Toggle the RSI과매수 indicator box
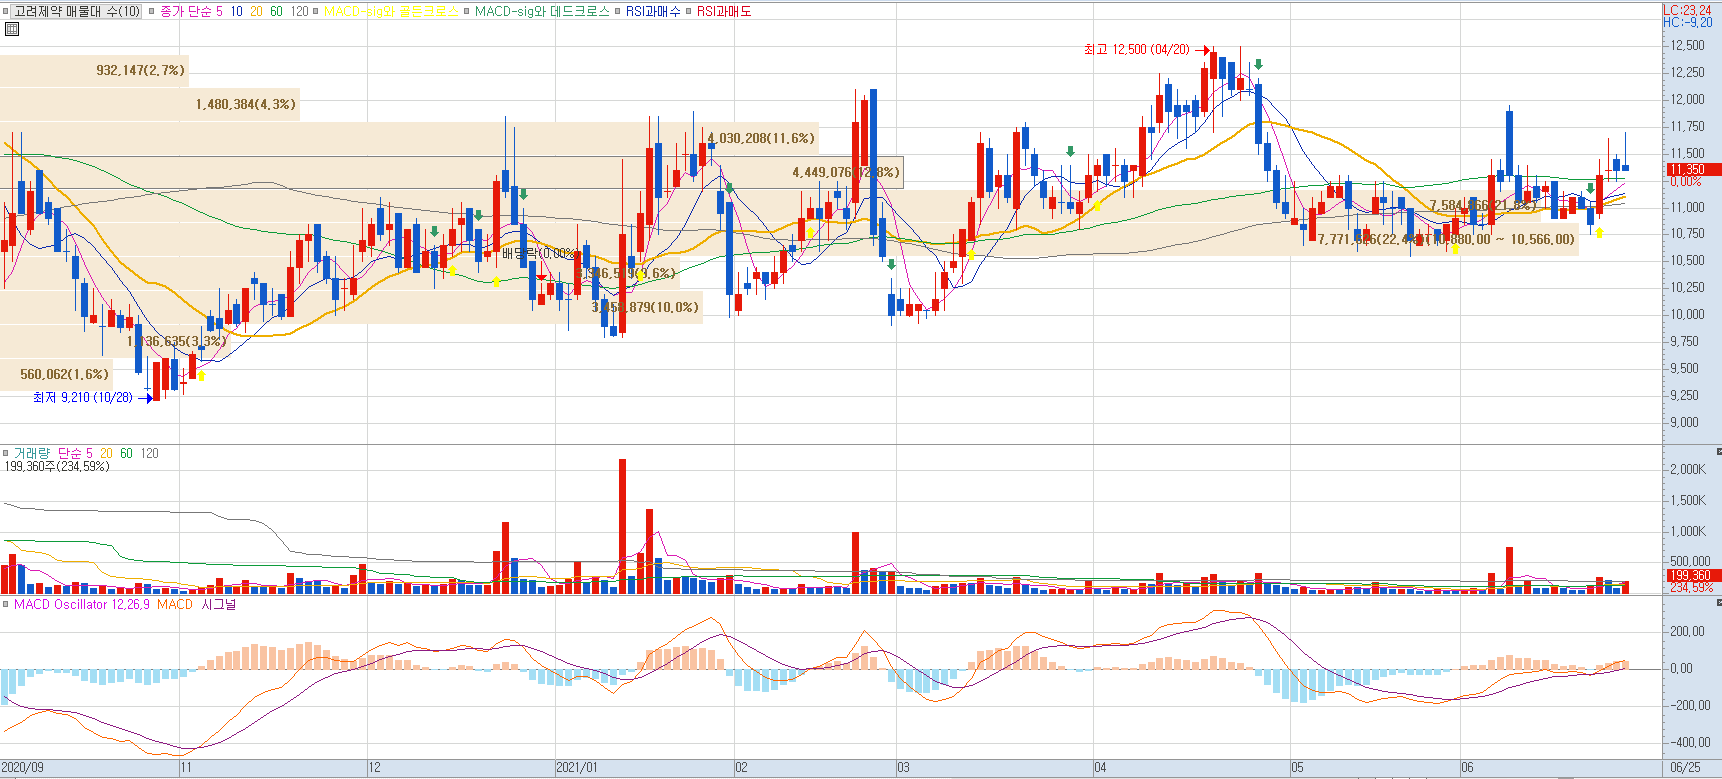The height and width of the screenshot is (779, 1722). [x=618, y=12]
